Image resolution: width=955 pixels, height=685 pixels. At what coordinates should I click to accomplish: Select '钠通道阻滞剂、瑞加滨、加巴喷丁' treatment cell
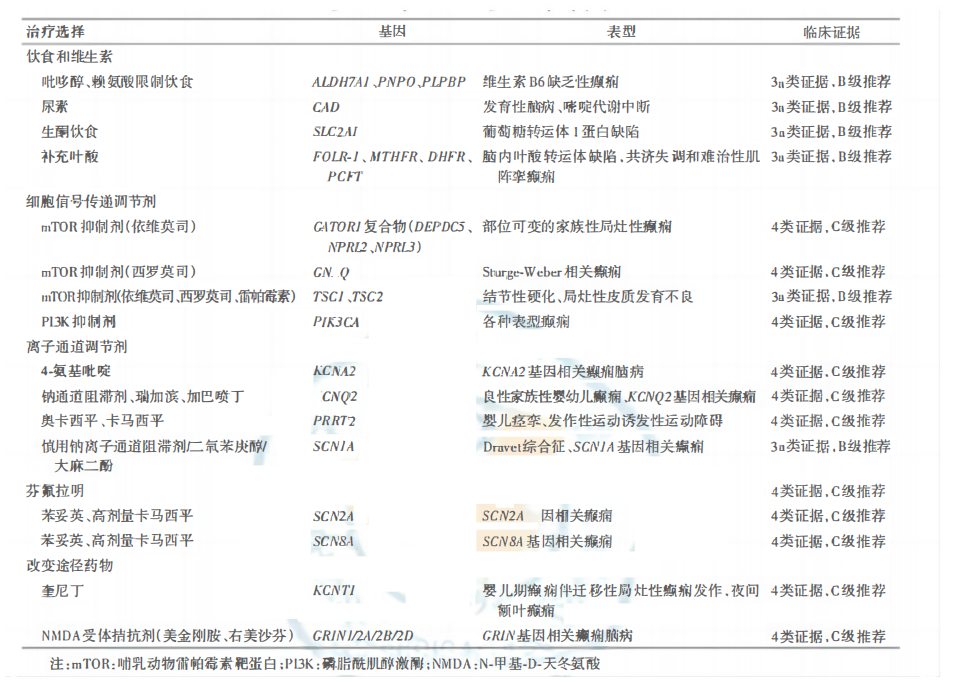coord(143,396)
